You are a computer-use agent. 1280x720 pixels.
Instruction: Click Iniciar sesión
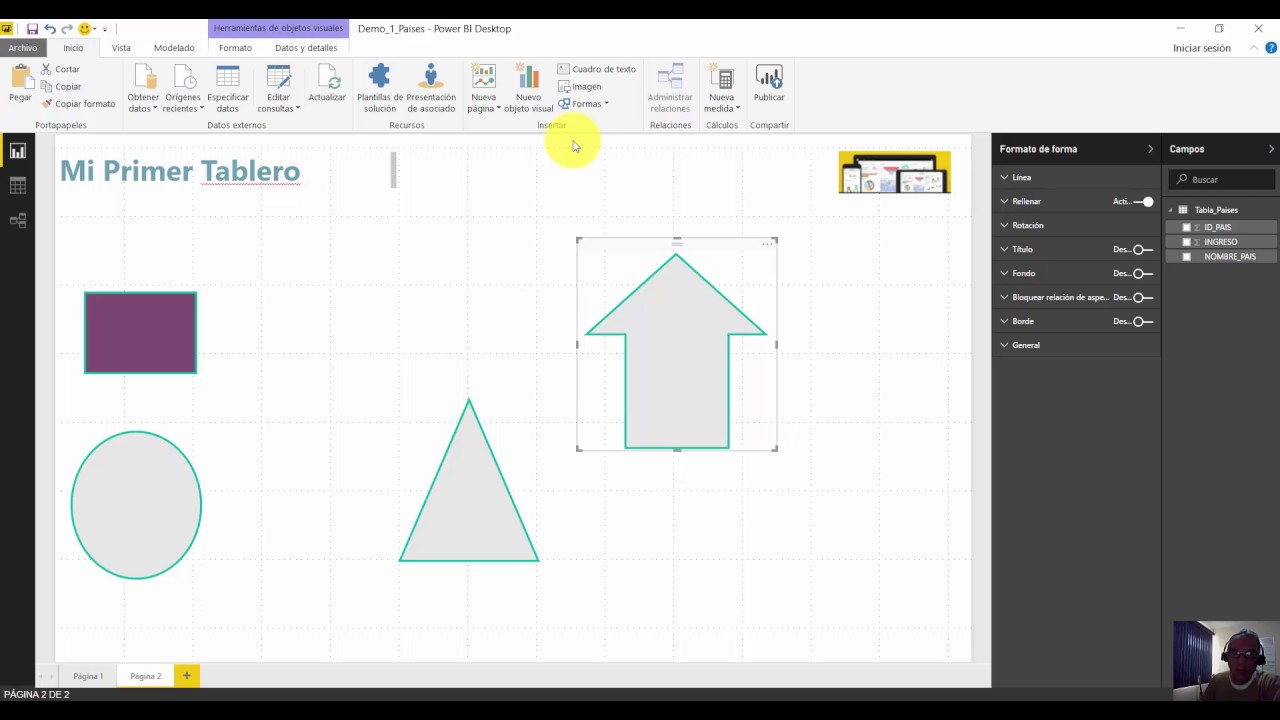click(x=1202, y=48)
